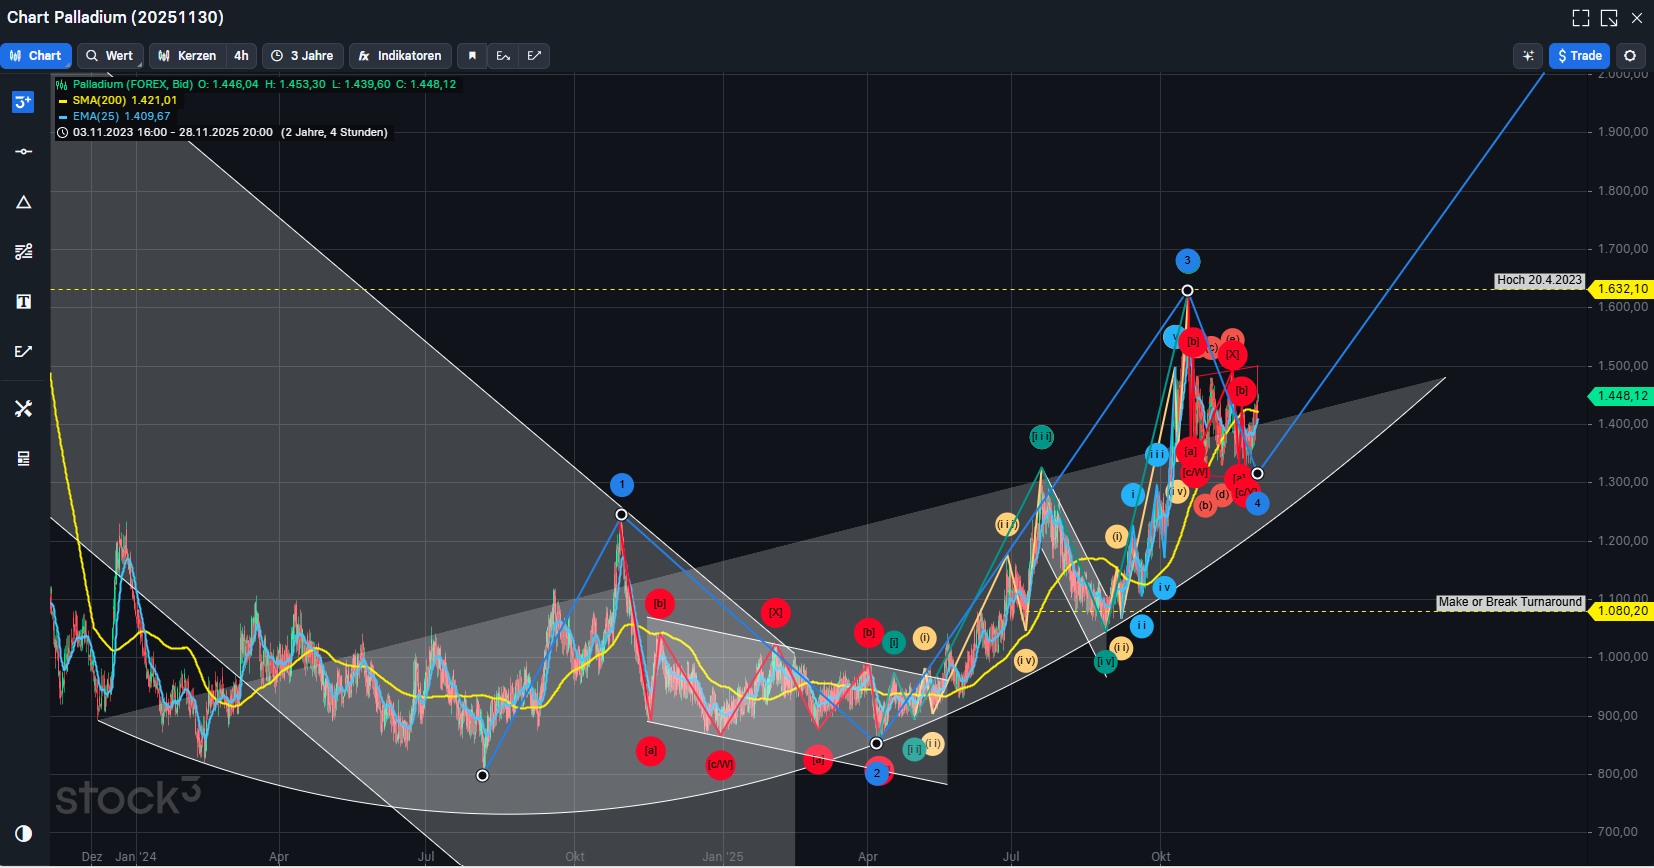1654x868 pixels.
Task: Click the sparkle AI assistant icon
Action: 1528,56
